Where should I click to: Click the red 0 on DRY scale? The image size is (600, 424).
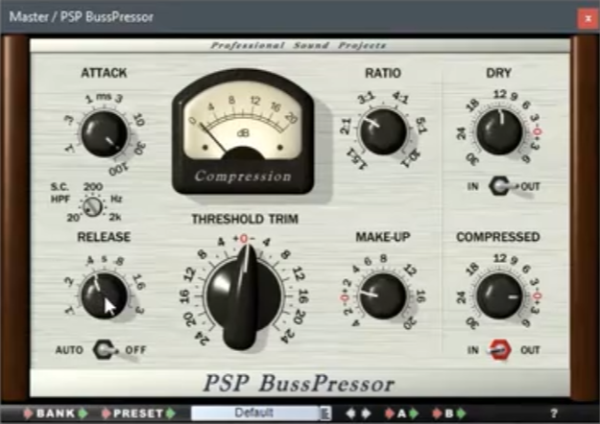pos(538,132)
